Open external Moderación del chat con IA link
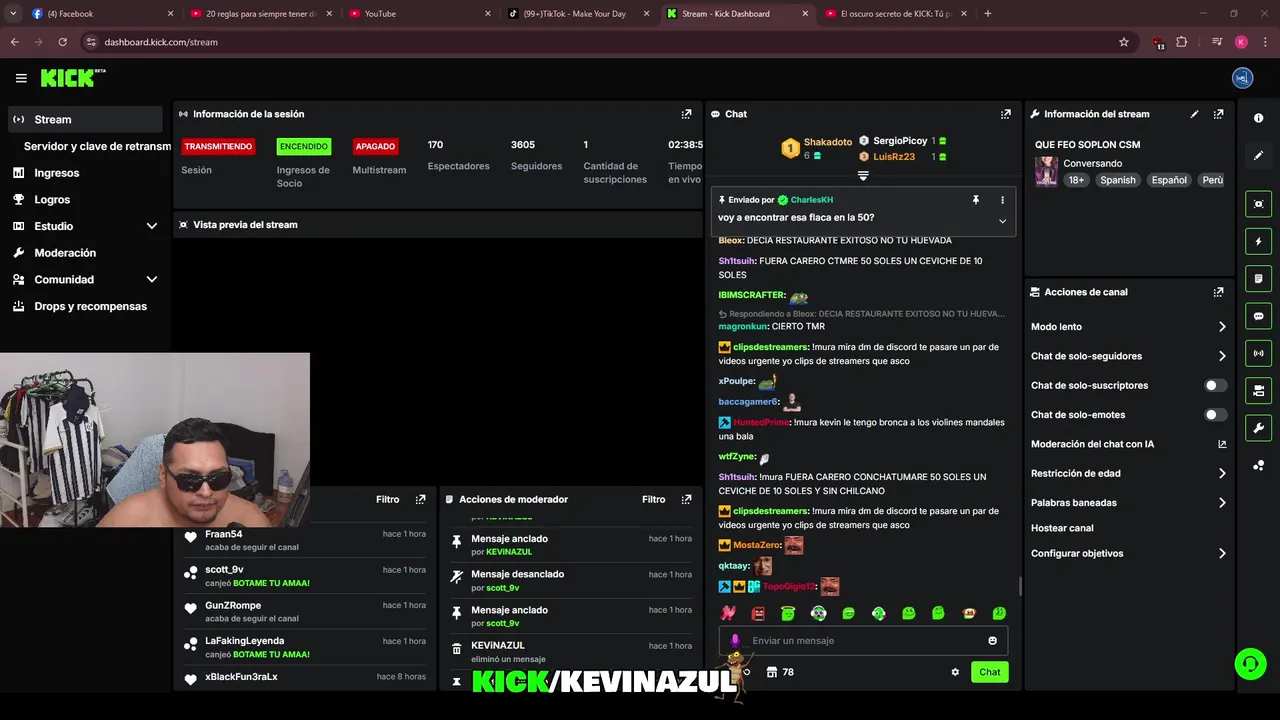 (1222, 444)
